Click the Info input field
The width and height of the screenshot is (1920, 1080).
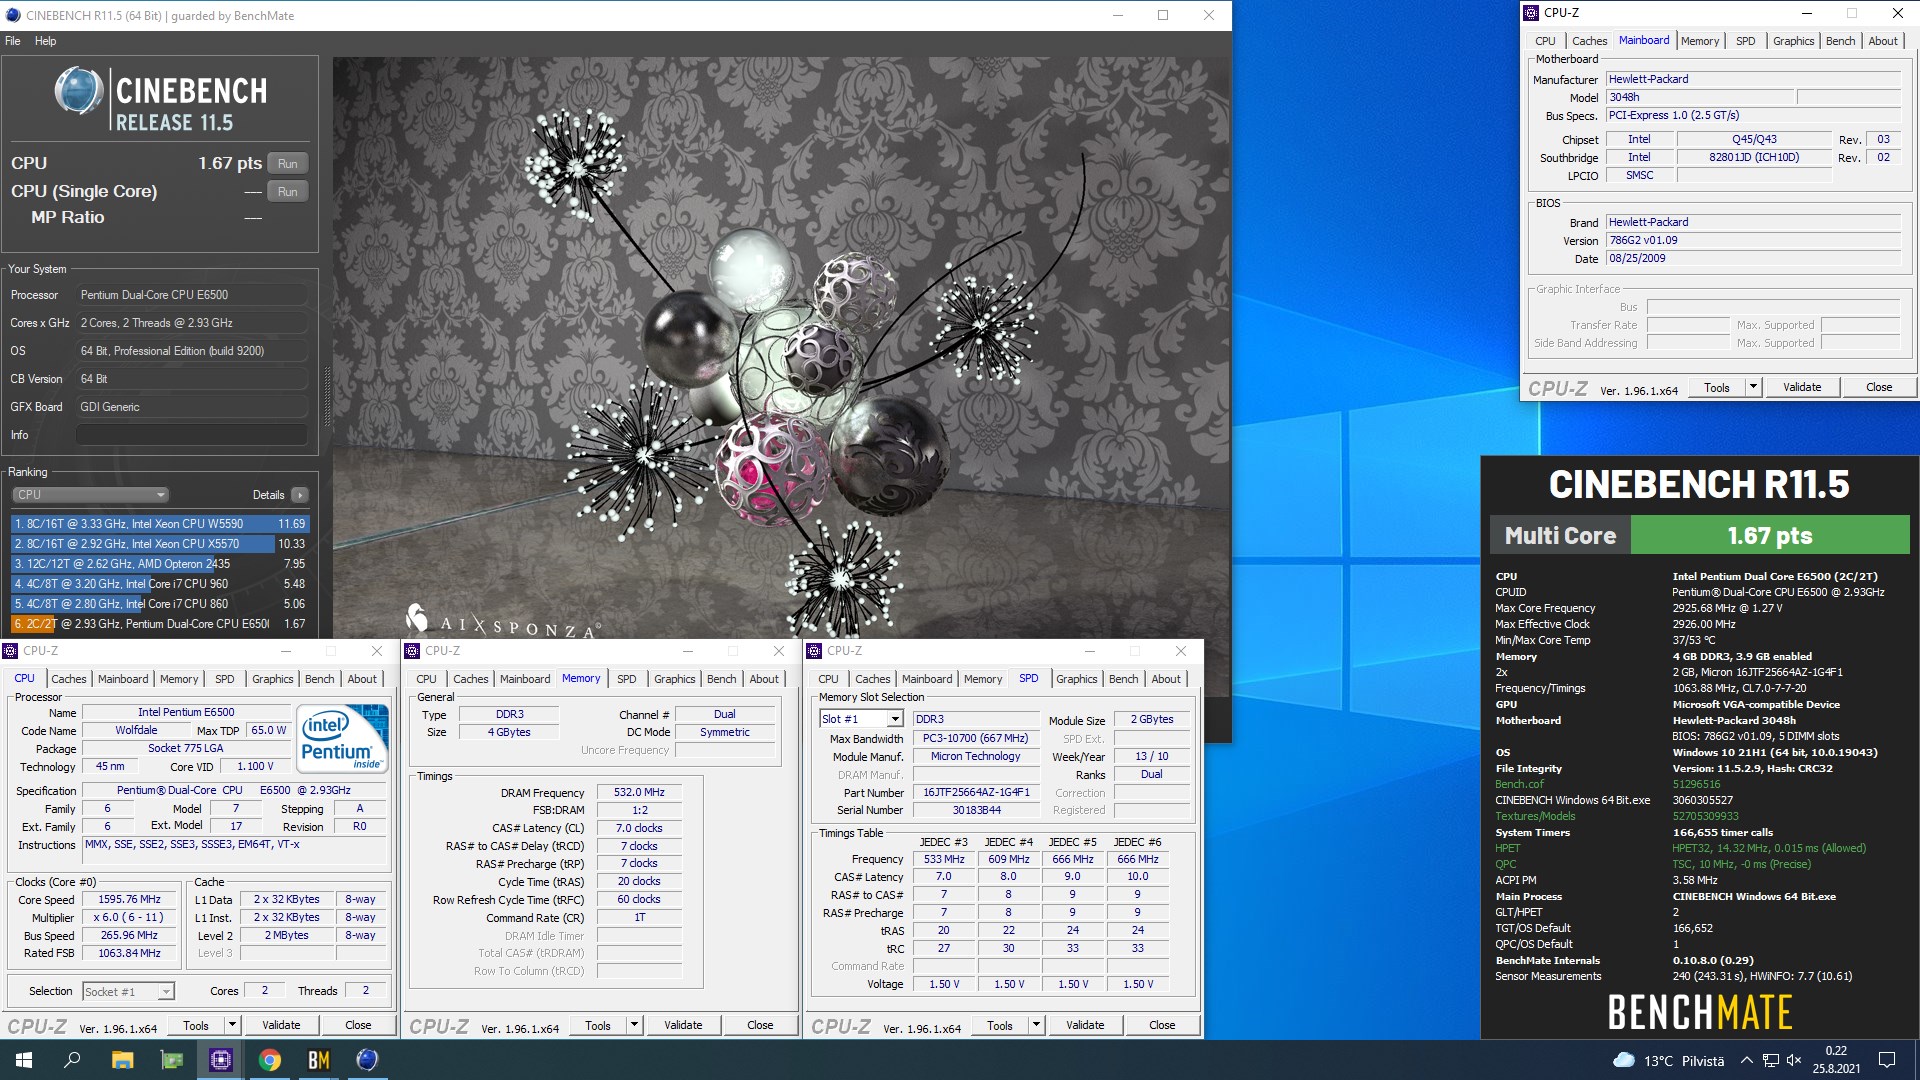[x=192, y=435]
